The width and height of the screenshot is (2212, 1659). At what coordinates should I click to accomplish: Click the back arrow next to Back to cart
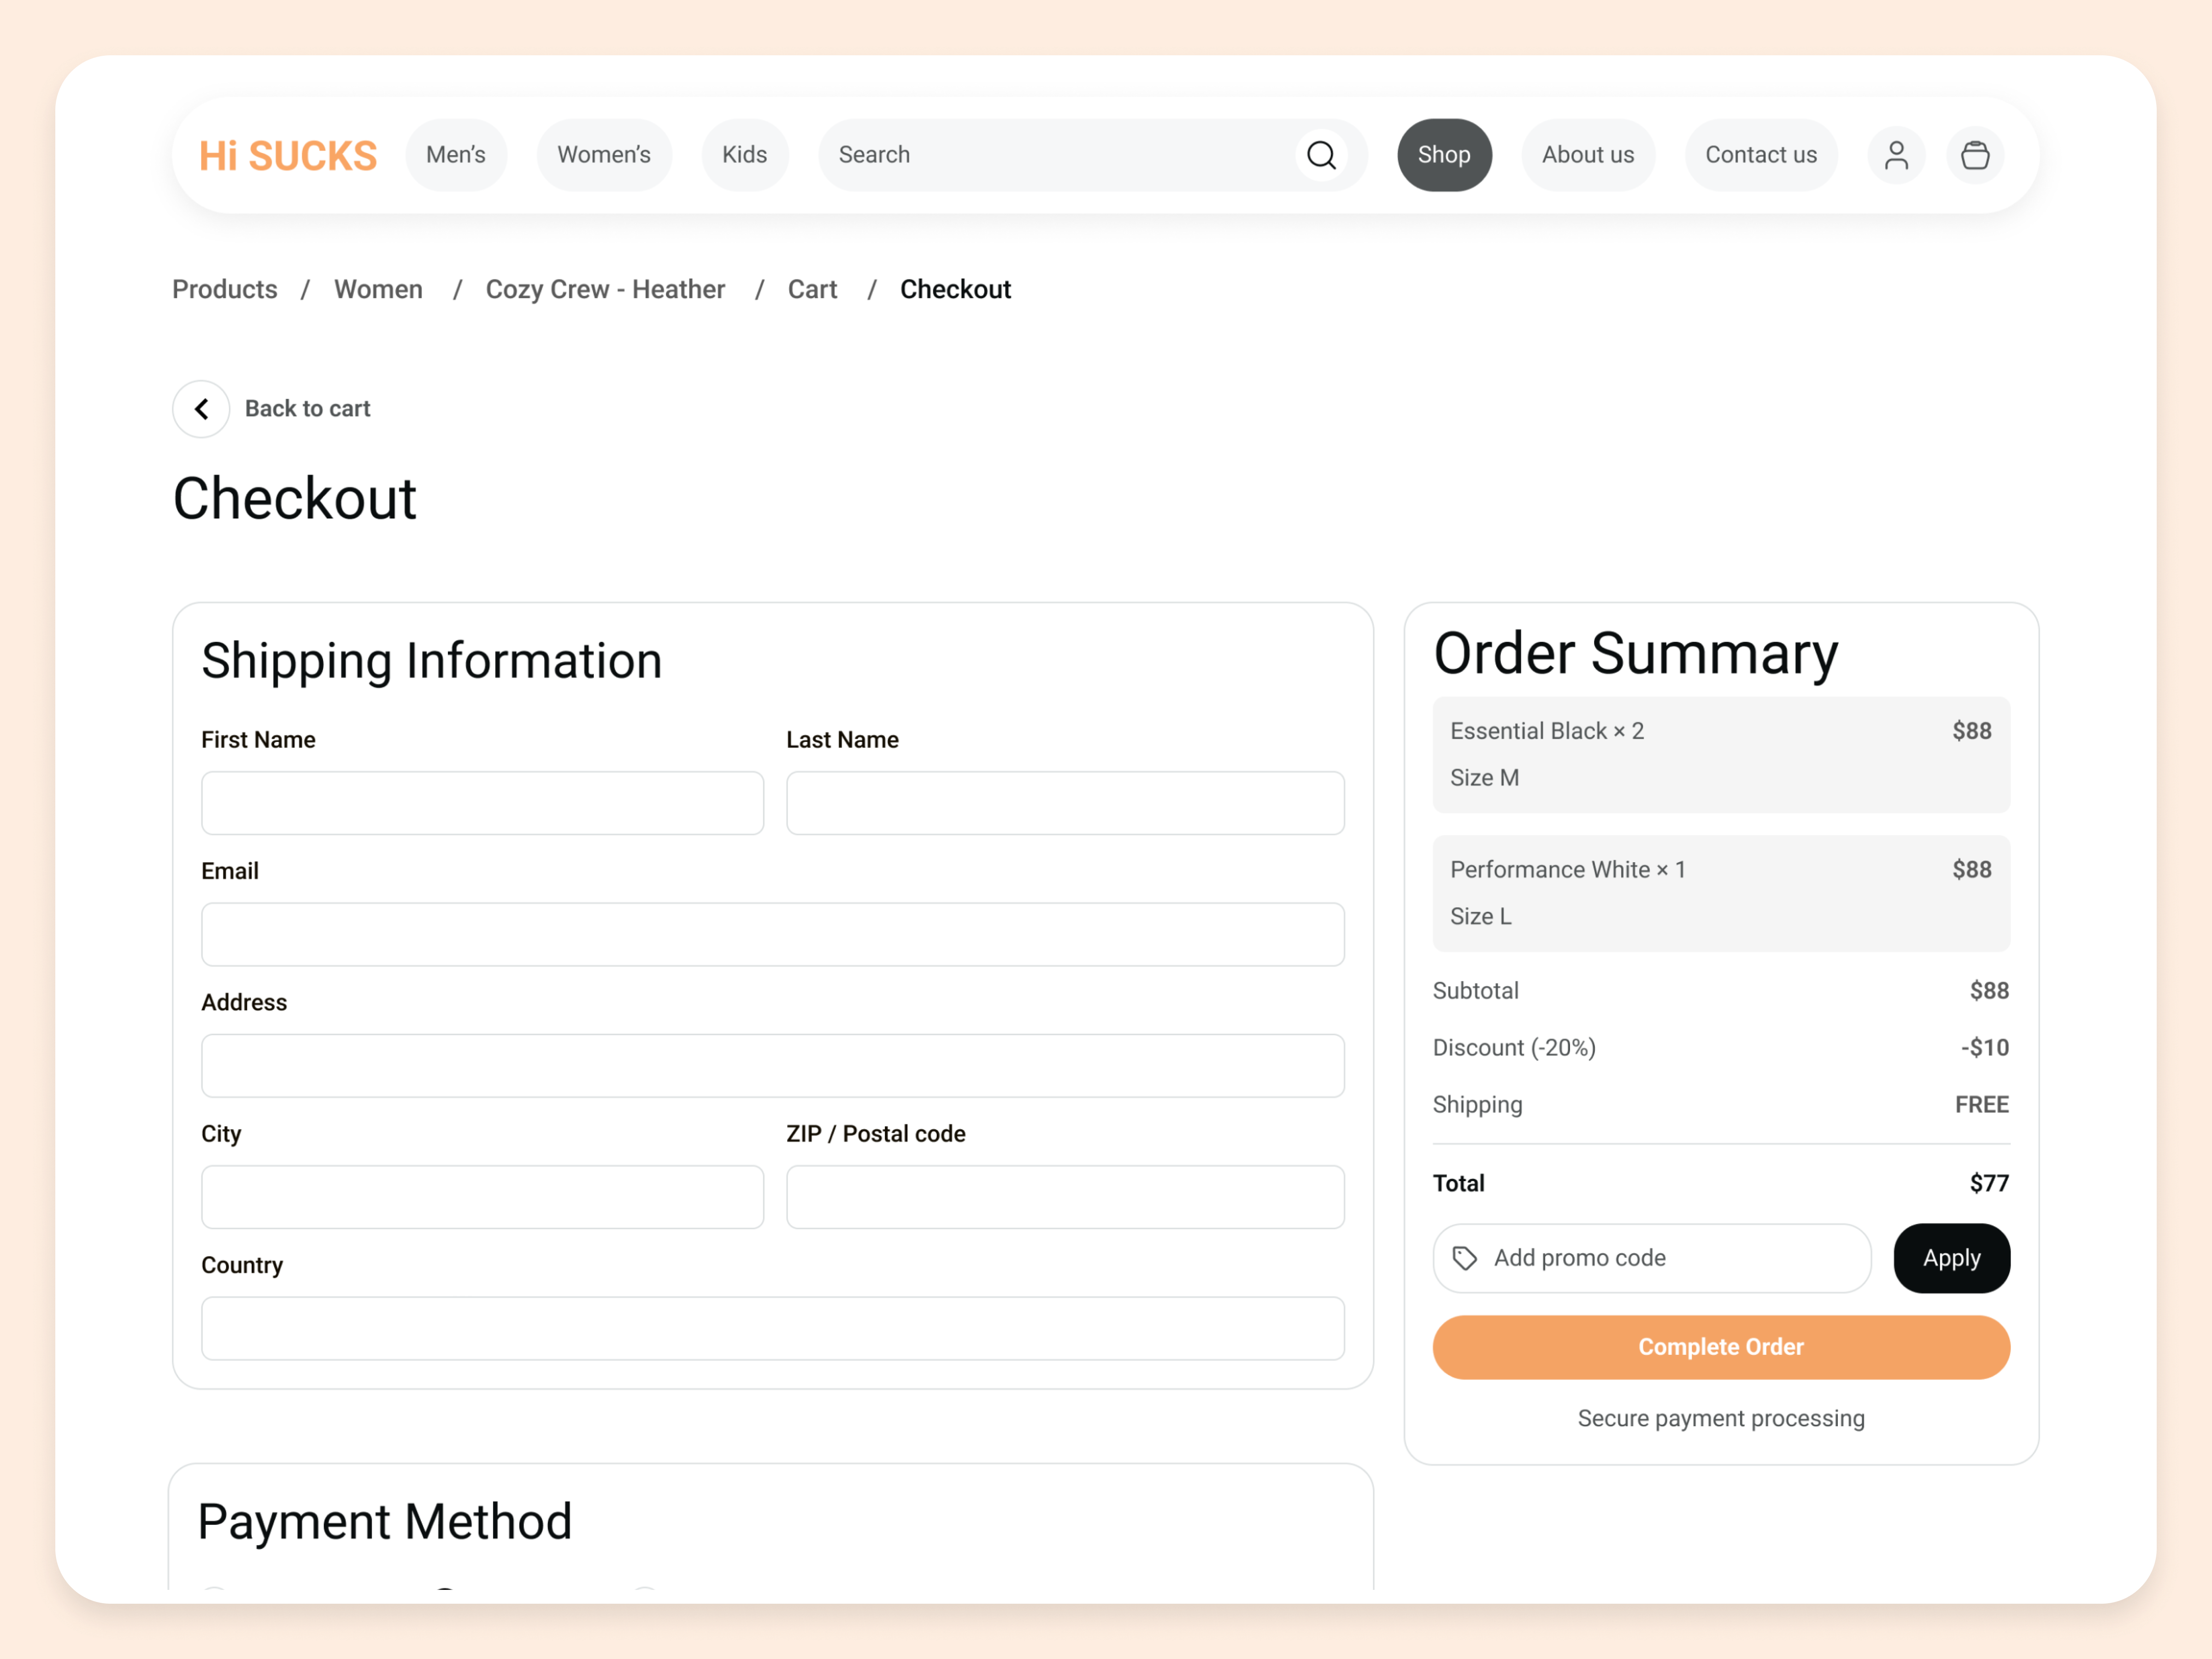[x=201, y=409]
